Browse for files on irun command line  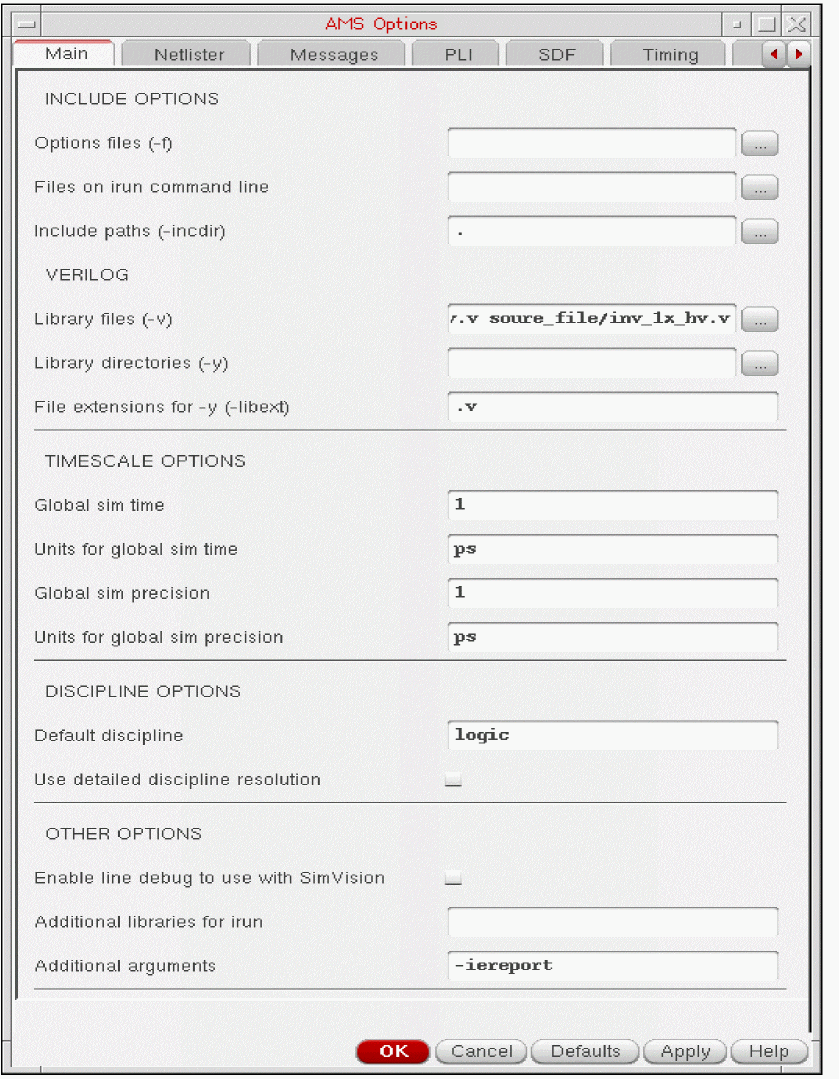click(760, 188)
